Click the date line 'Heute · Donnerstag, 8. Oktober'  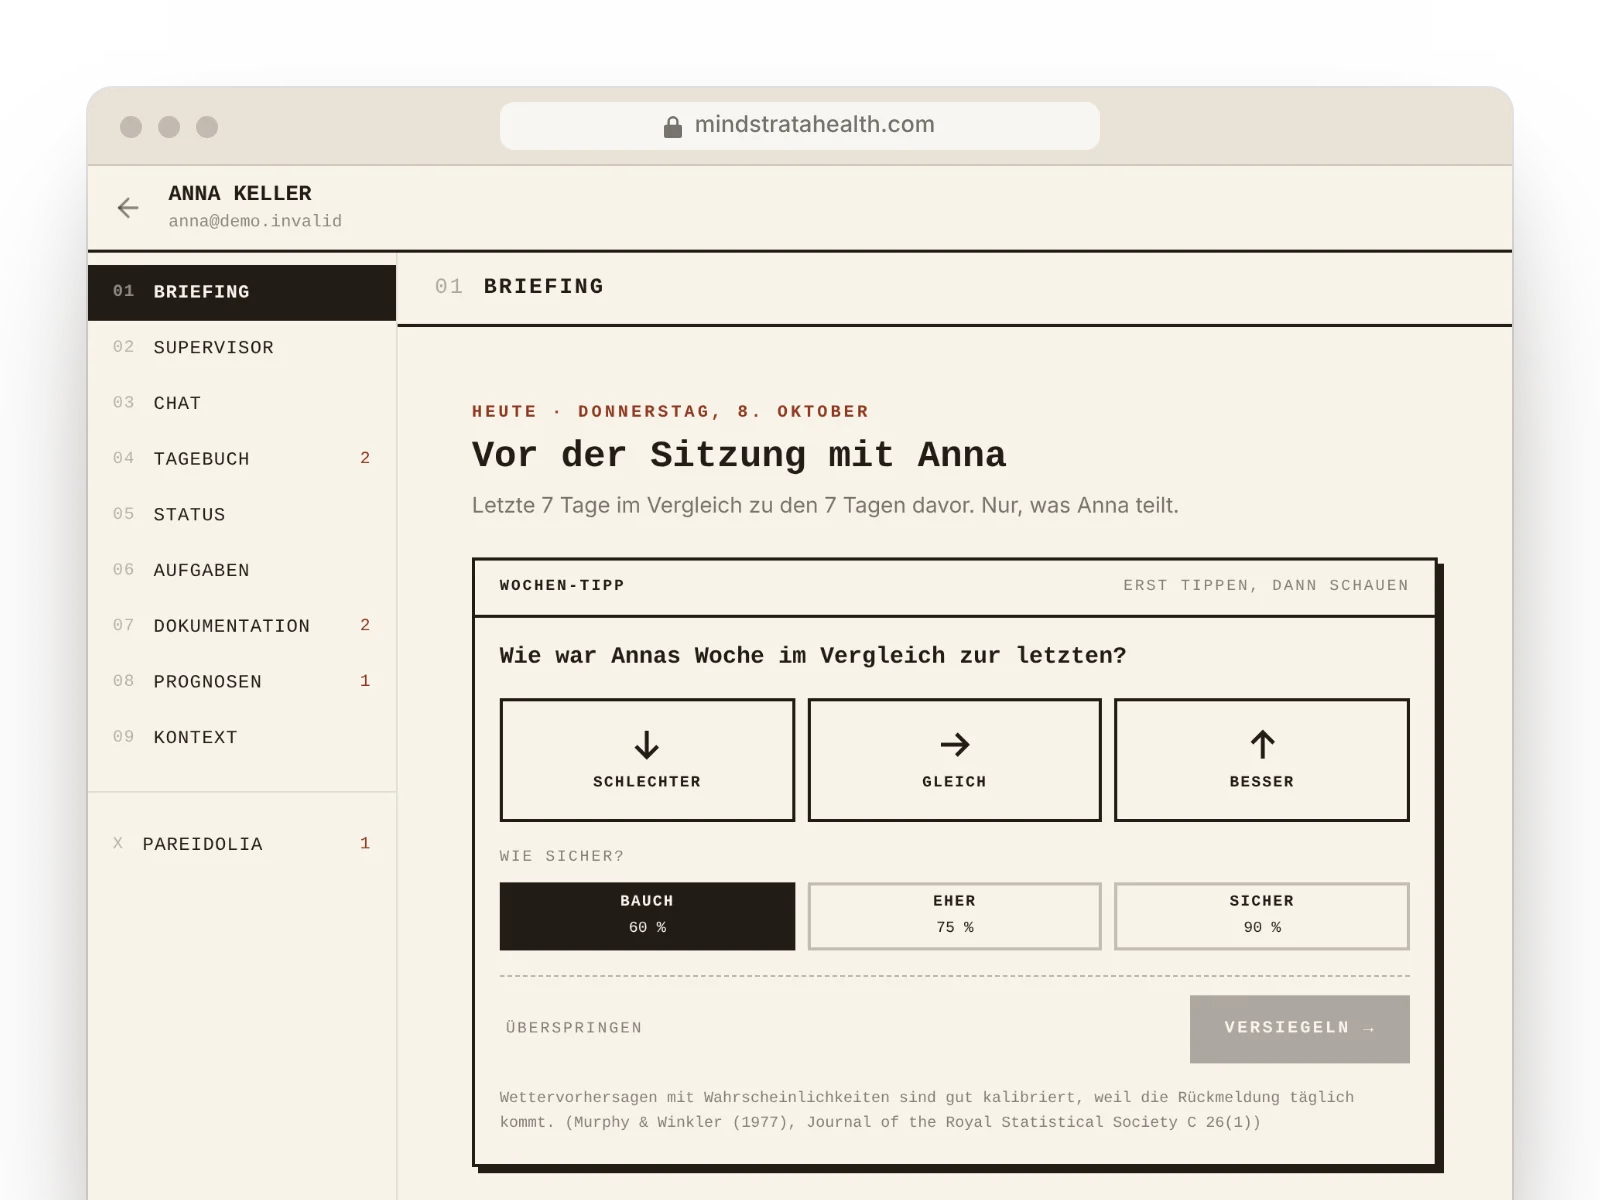pyautogui.click(x=670, y=411)
